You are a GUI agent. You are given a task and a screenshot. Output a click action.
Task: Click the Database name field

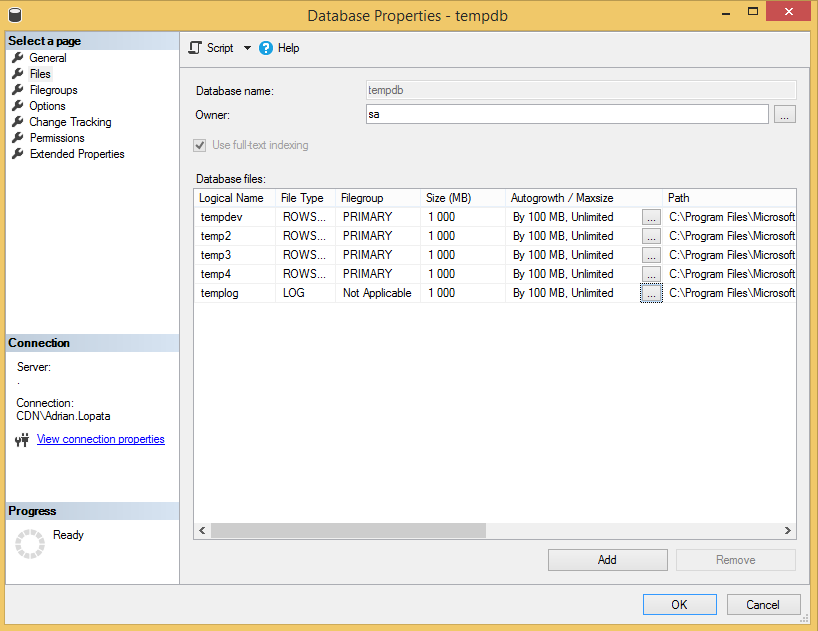click(581, 90)
